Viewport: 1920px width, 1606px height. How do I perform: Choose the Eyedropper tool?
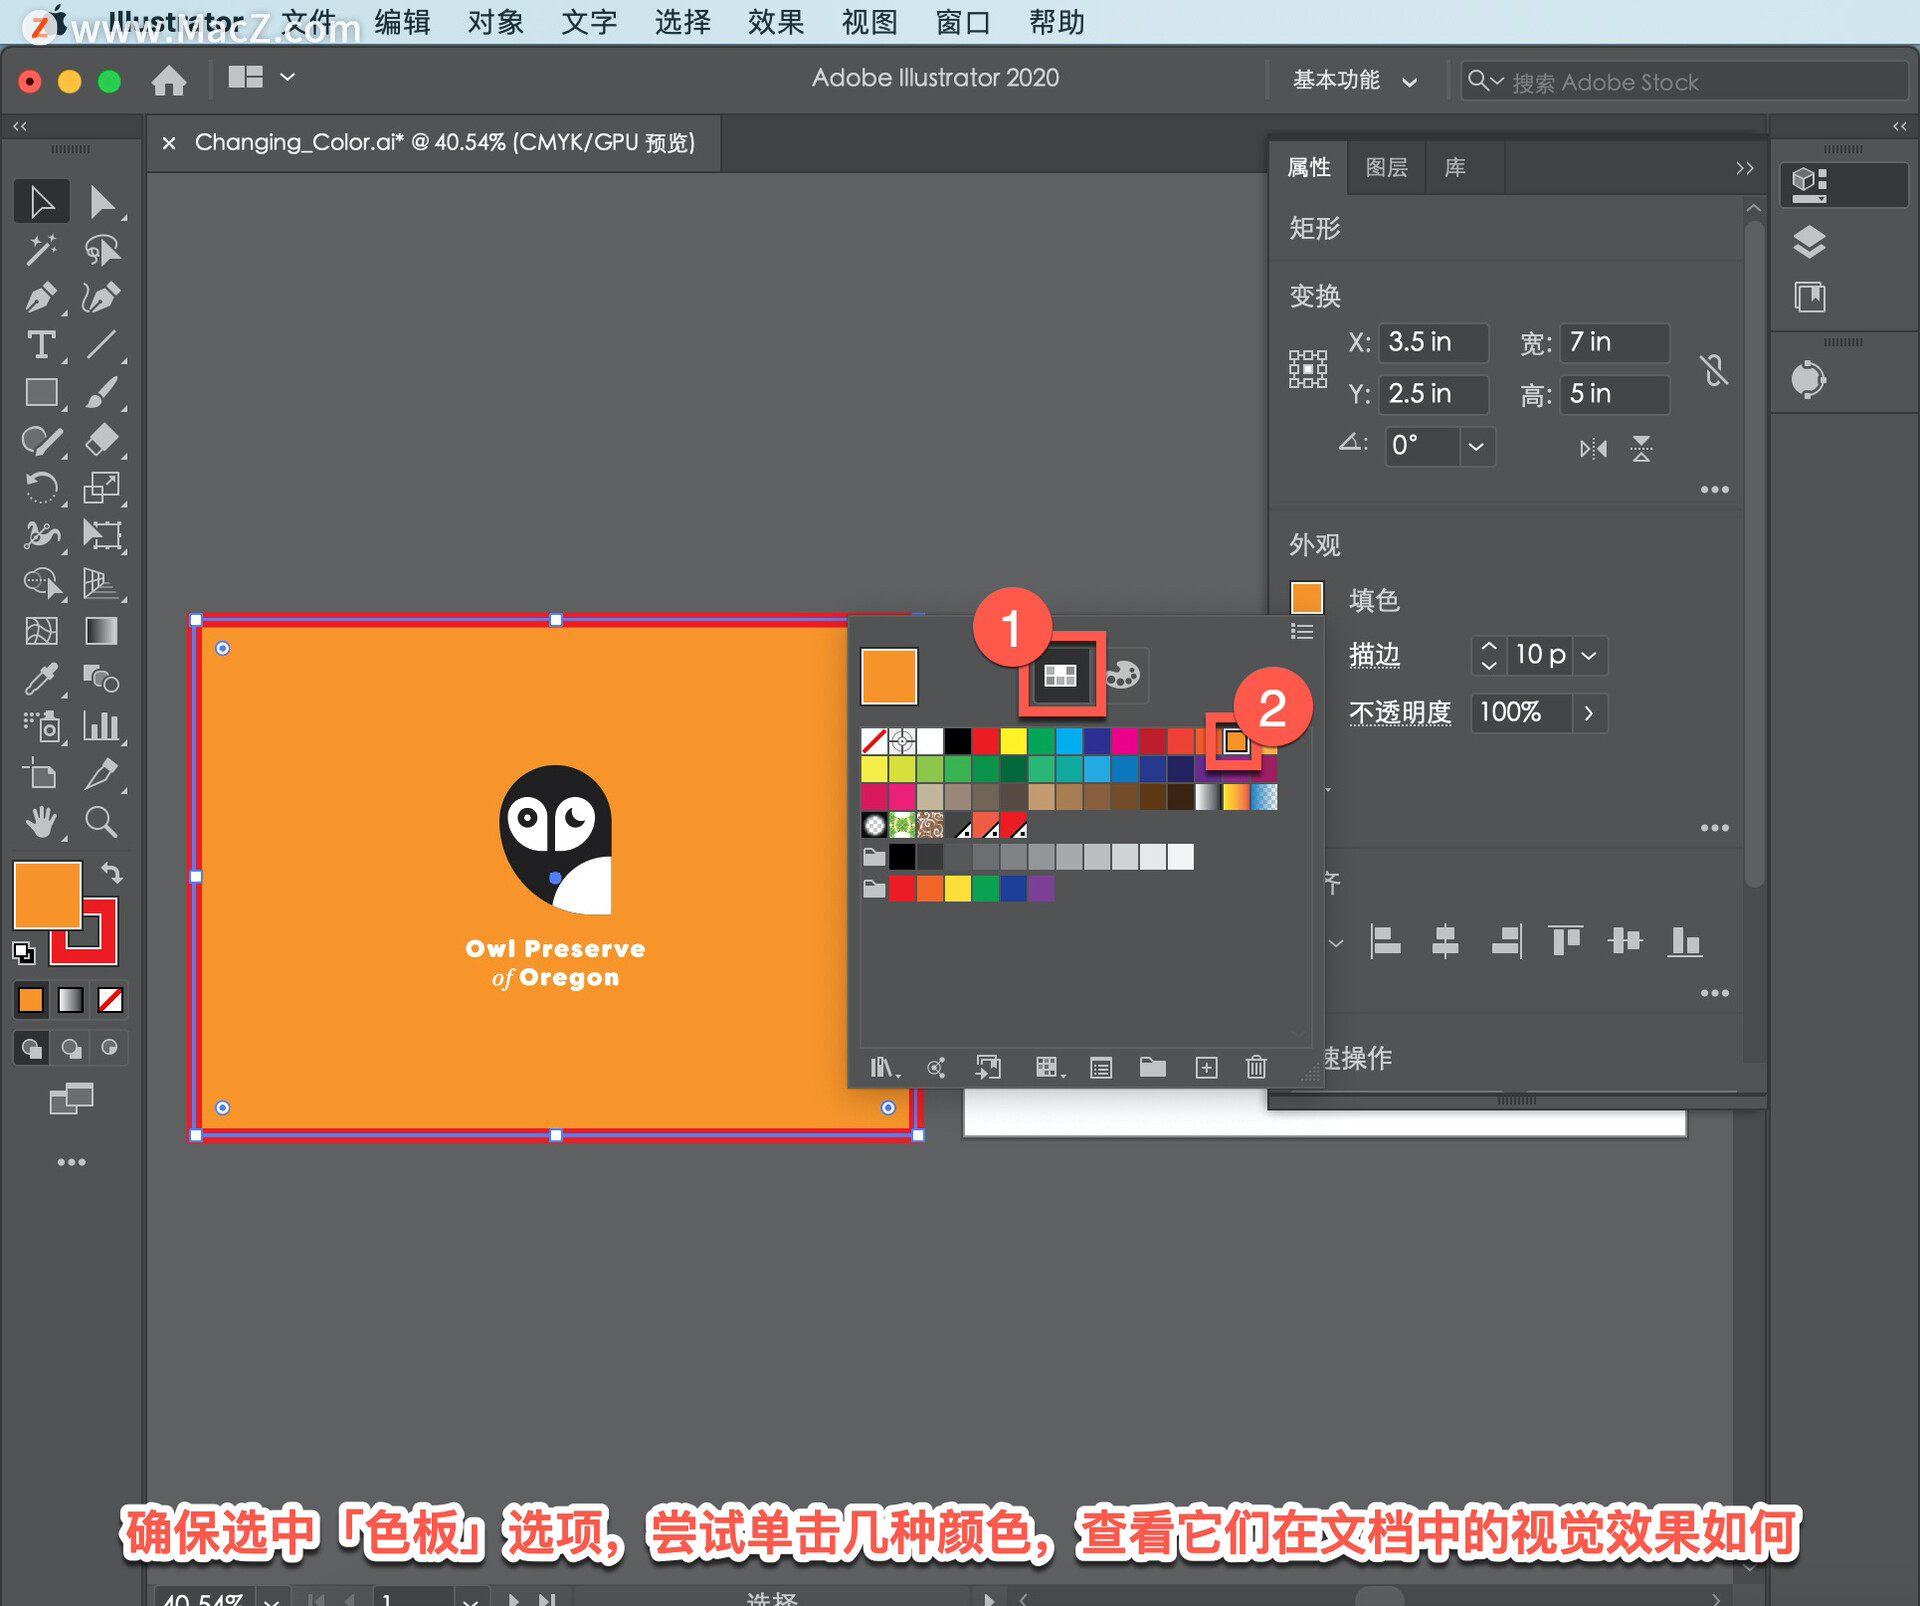click(x=40, y=679)
